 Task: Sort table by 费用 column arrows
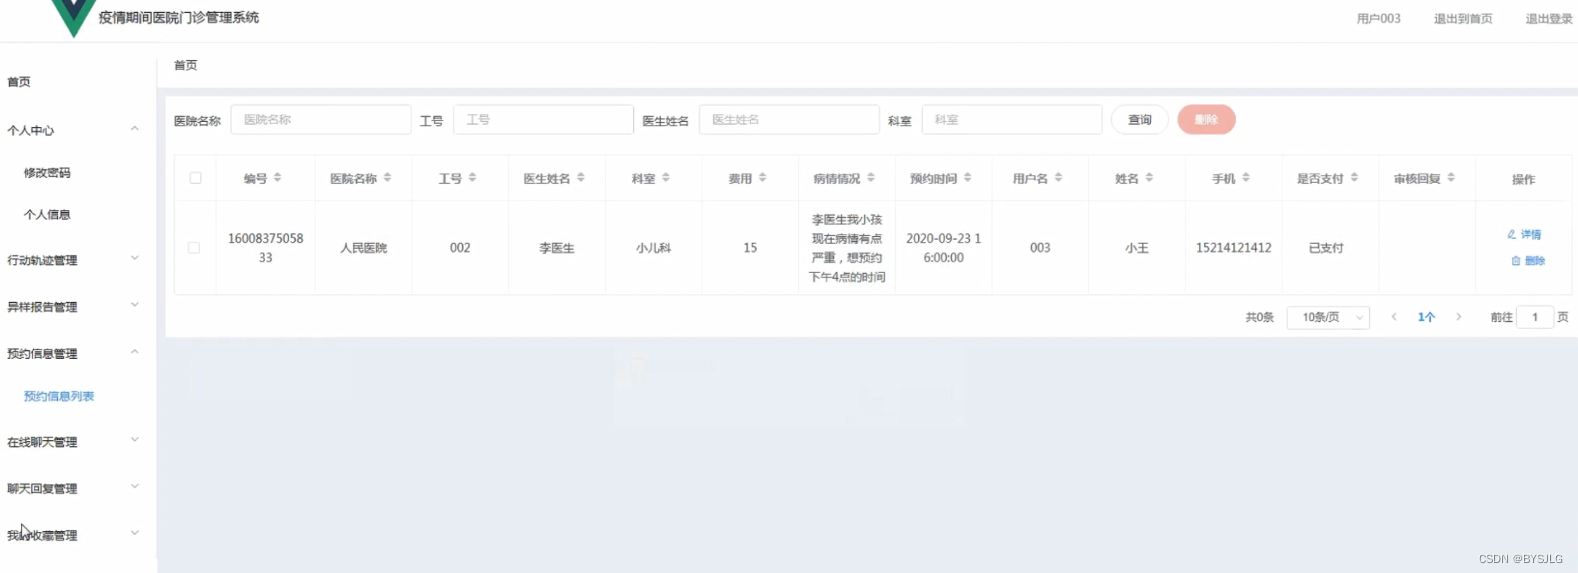(x=762, y=178)
